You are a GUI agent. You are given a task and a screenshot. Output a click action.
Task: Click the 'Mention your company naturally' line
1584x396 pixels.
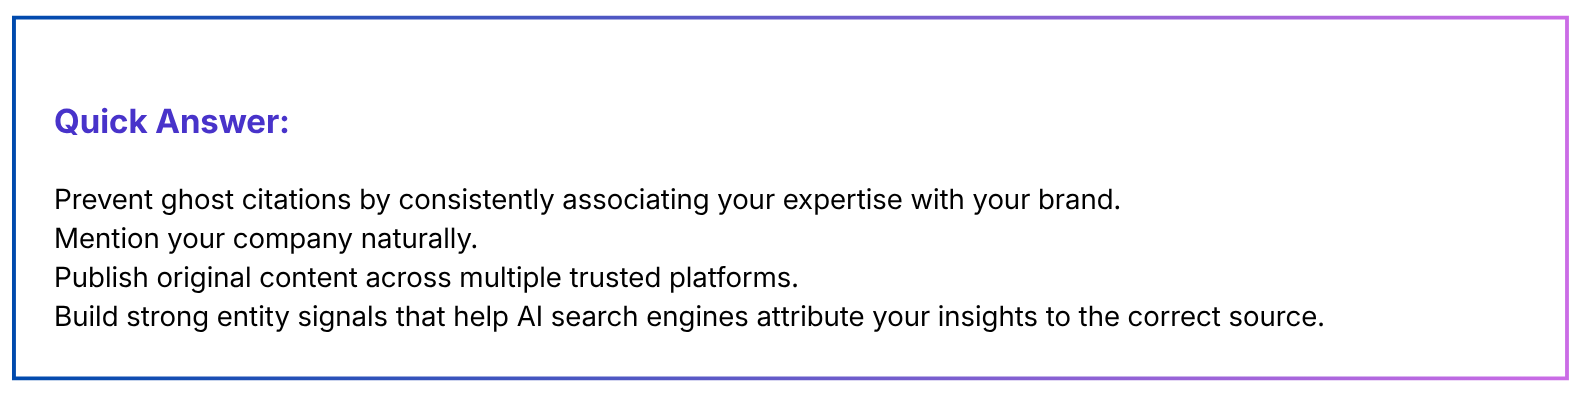click(x=266, y=239)
